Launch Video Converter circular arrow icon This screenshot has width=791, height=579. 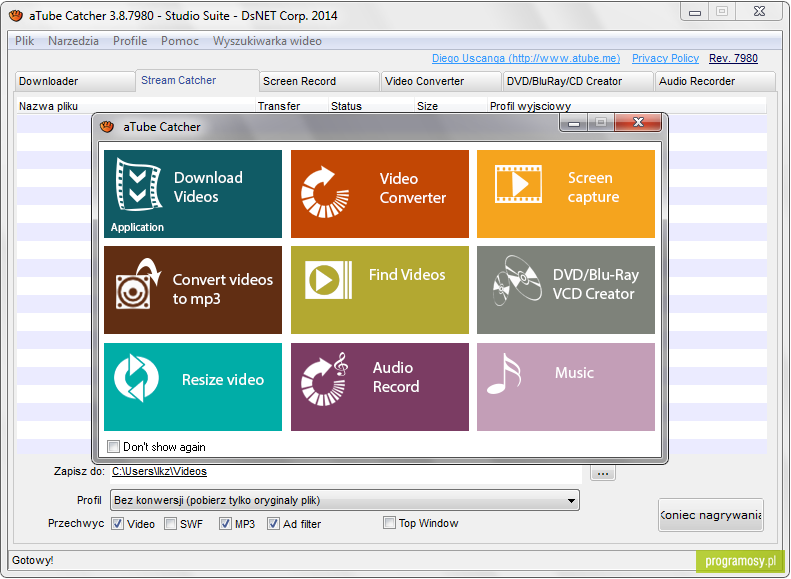point(325,193)
